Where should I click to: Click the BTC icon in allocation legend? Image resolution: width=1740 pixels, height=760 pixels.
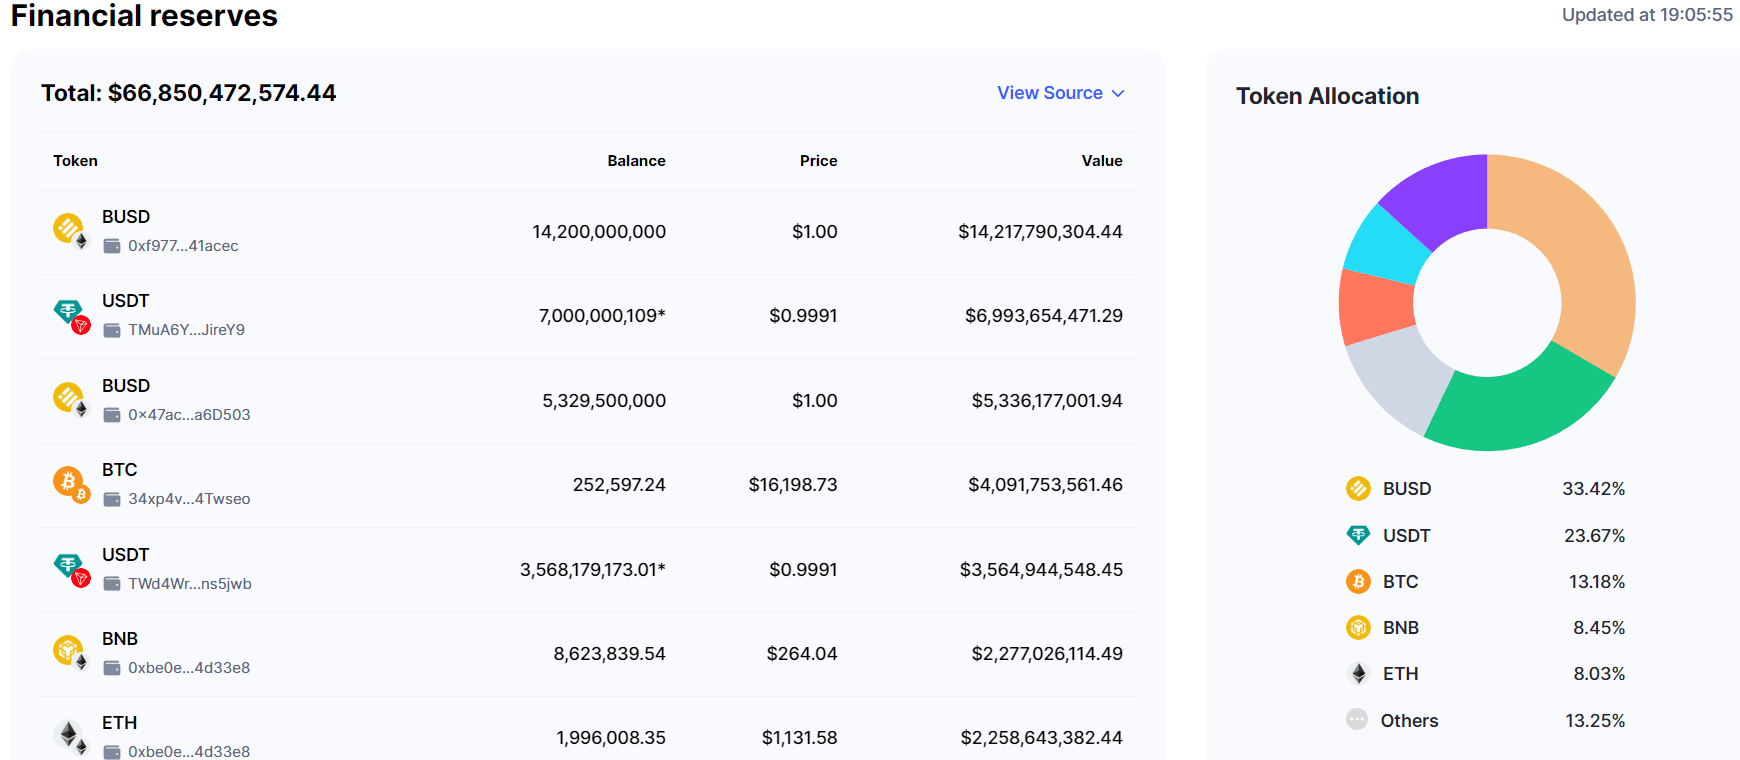1358,581
